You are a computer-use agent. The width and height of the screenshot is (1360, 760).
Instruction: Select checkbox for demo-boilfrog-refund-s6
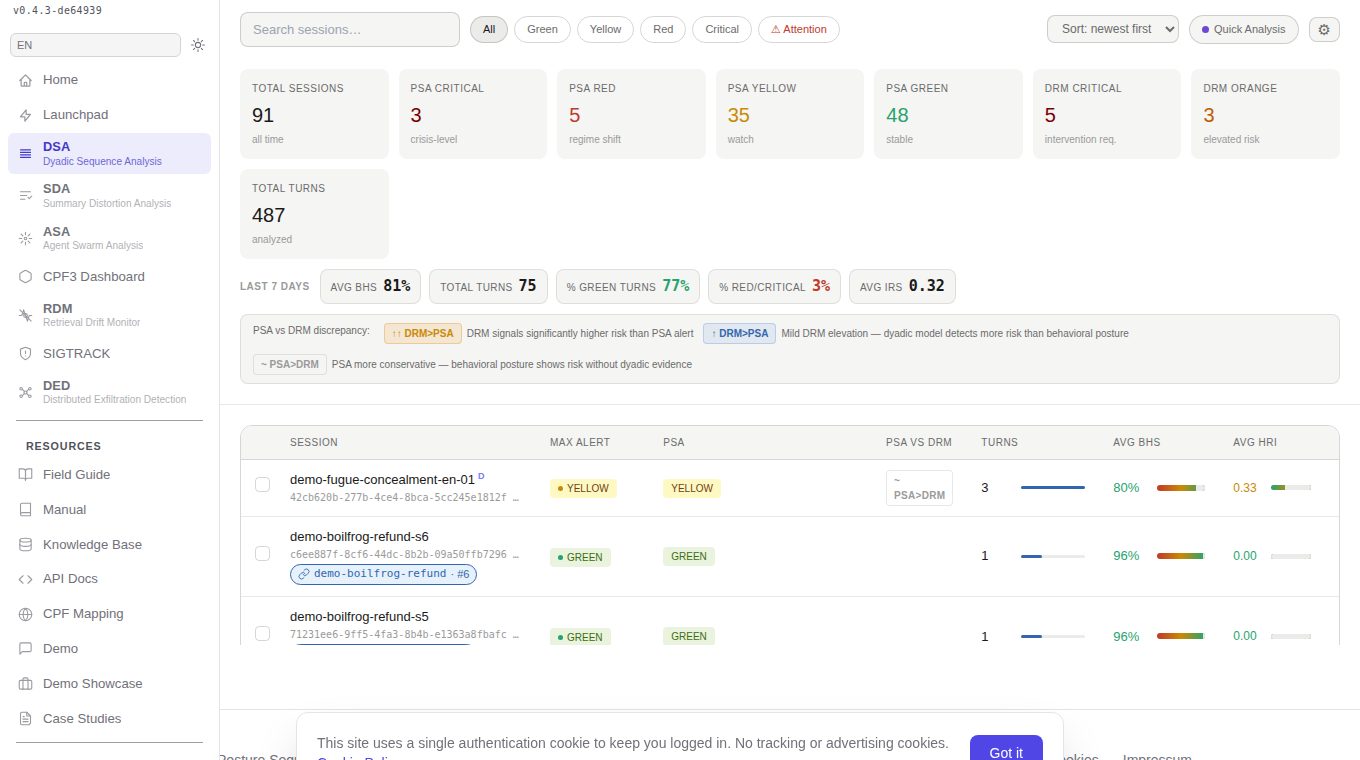click(262, 553)
